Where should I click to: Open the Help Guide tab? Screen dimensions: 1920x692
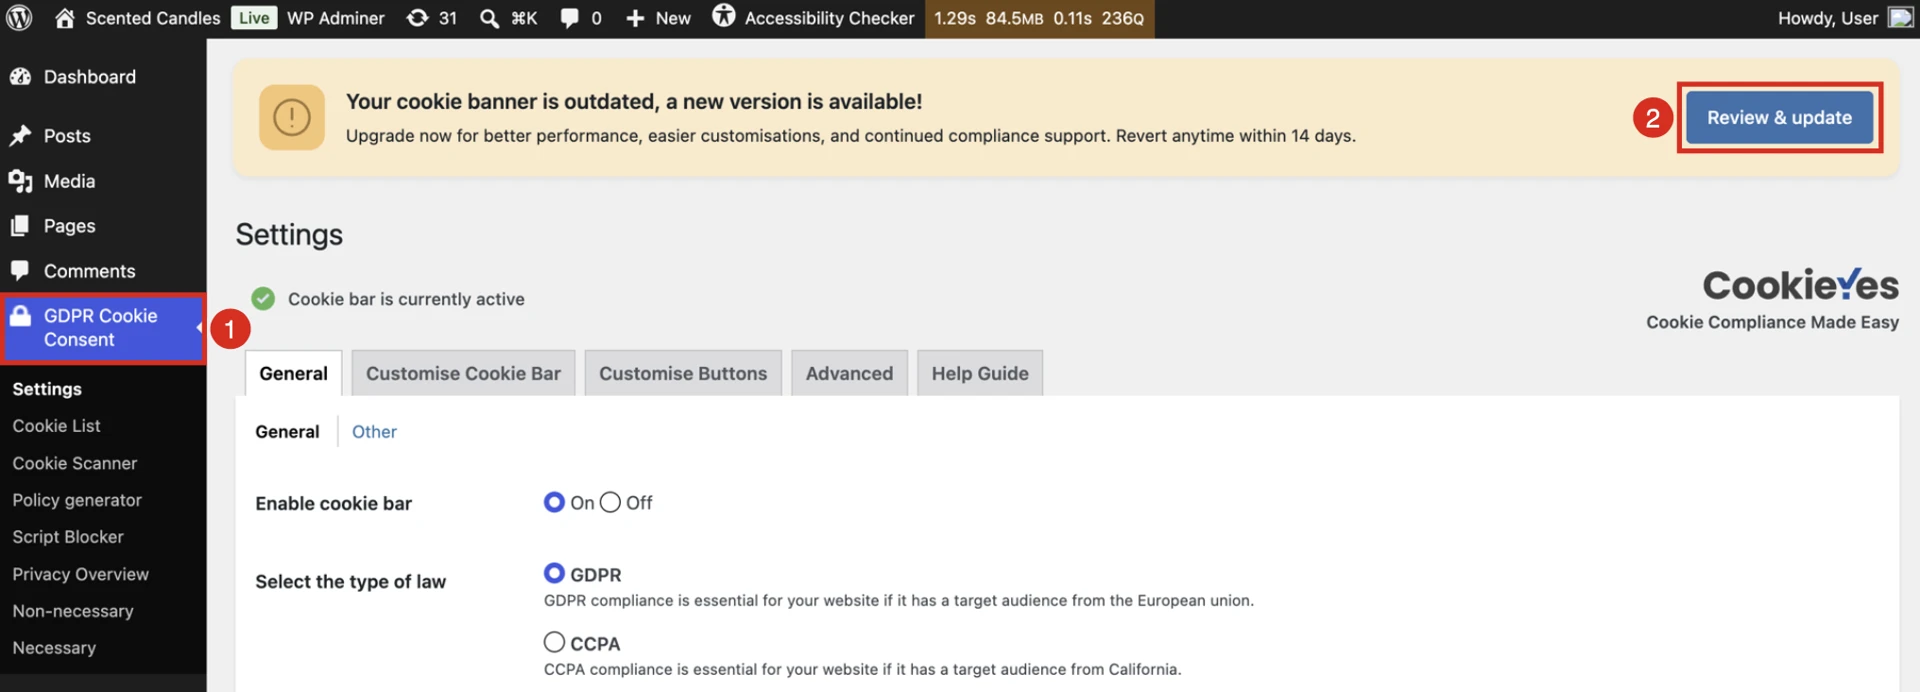[x=980, y=373]
